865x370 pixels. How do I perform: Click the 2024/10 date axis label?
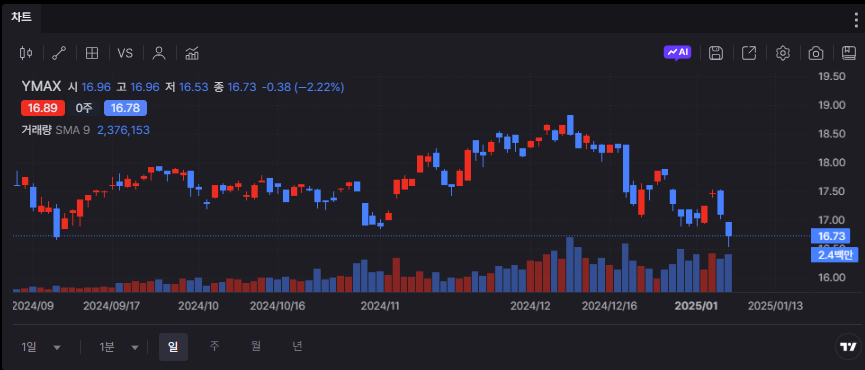(x=199, y=305)
